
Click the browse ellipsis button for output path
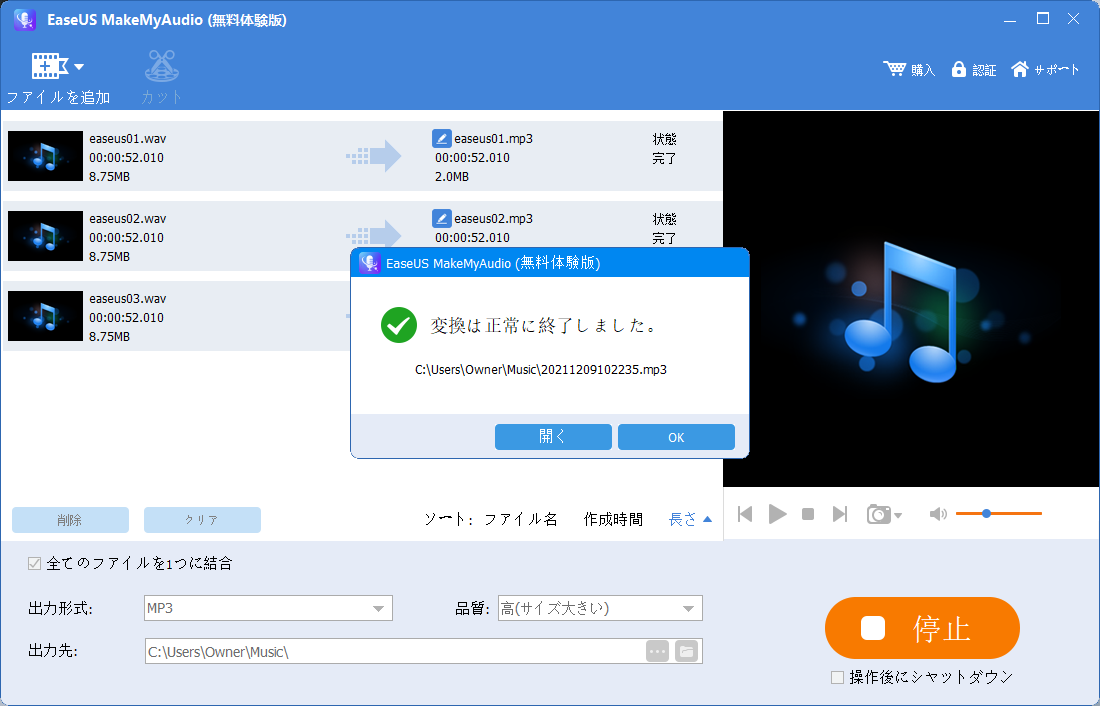(x=657, y=651)
